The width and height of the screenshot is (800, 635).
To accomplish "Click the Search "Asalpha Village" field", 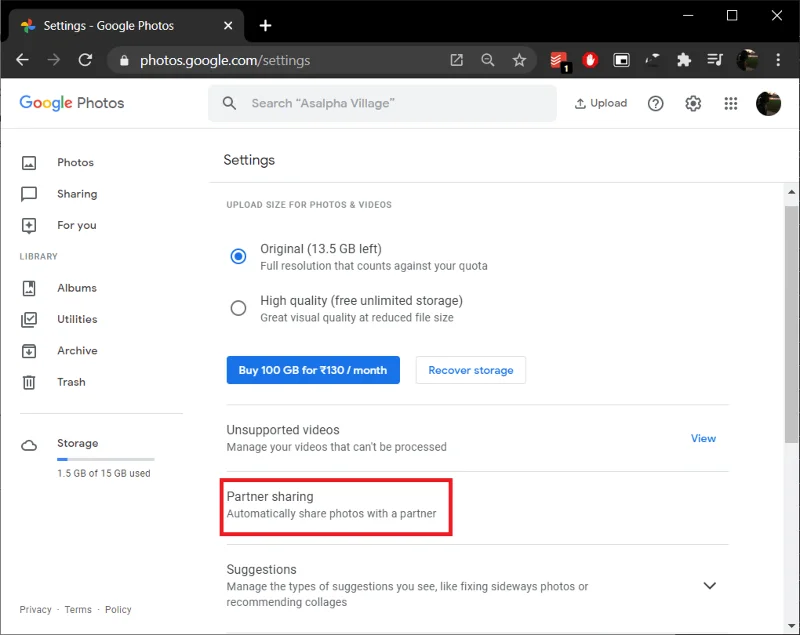I will 382,104.
